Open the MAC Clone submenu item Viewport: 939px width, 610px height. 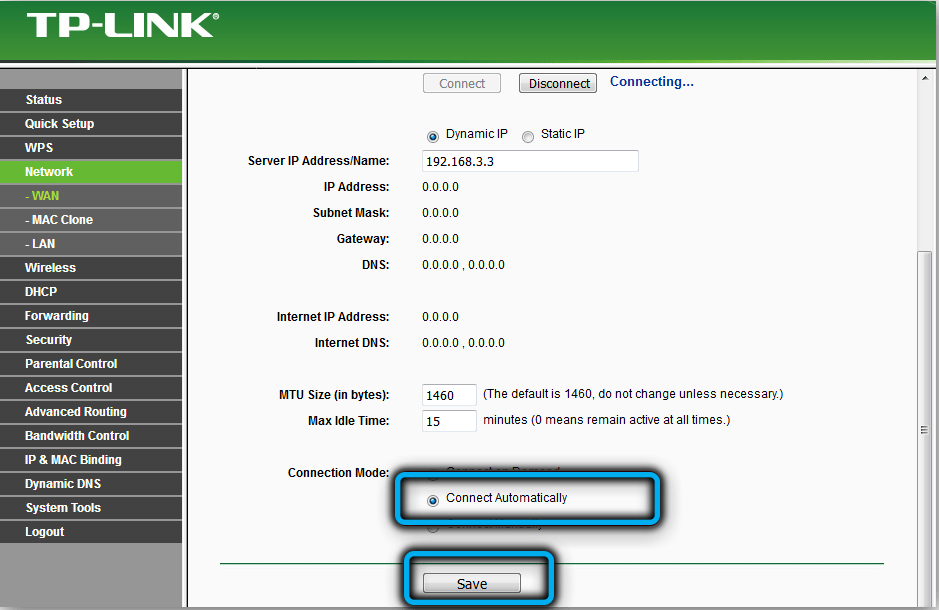coord(91,220)
